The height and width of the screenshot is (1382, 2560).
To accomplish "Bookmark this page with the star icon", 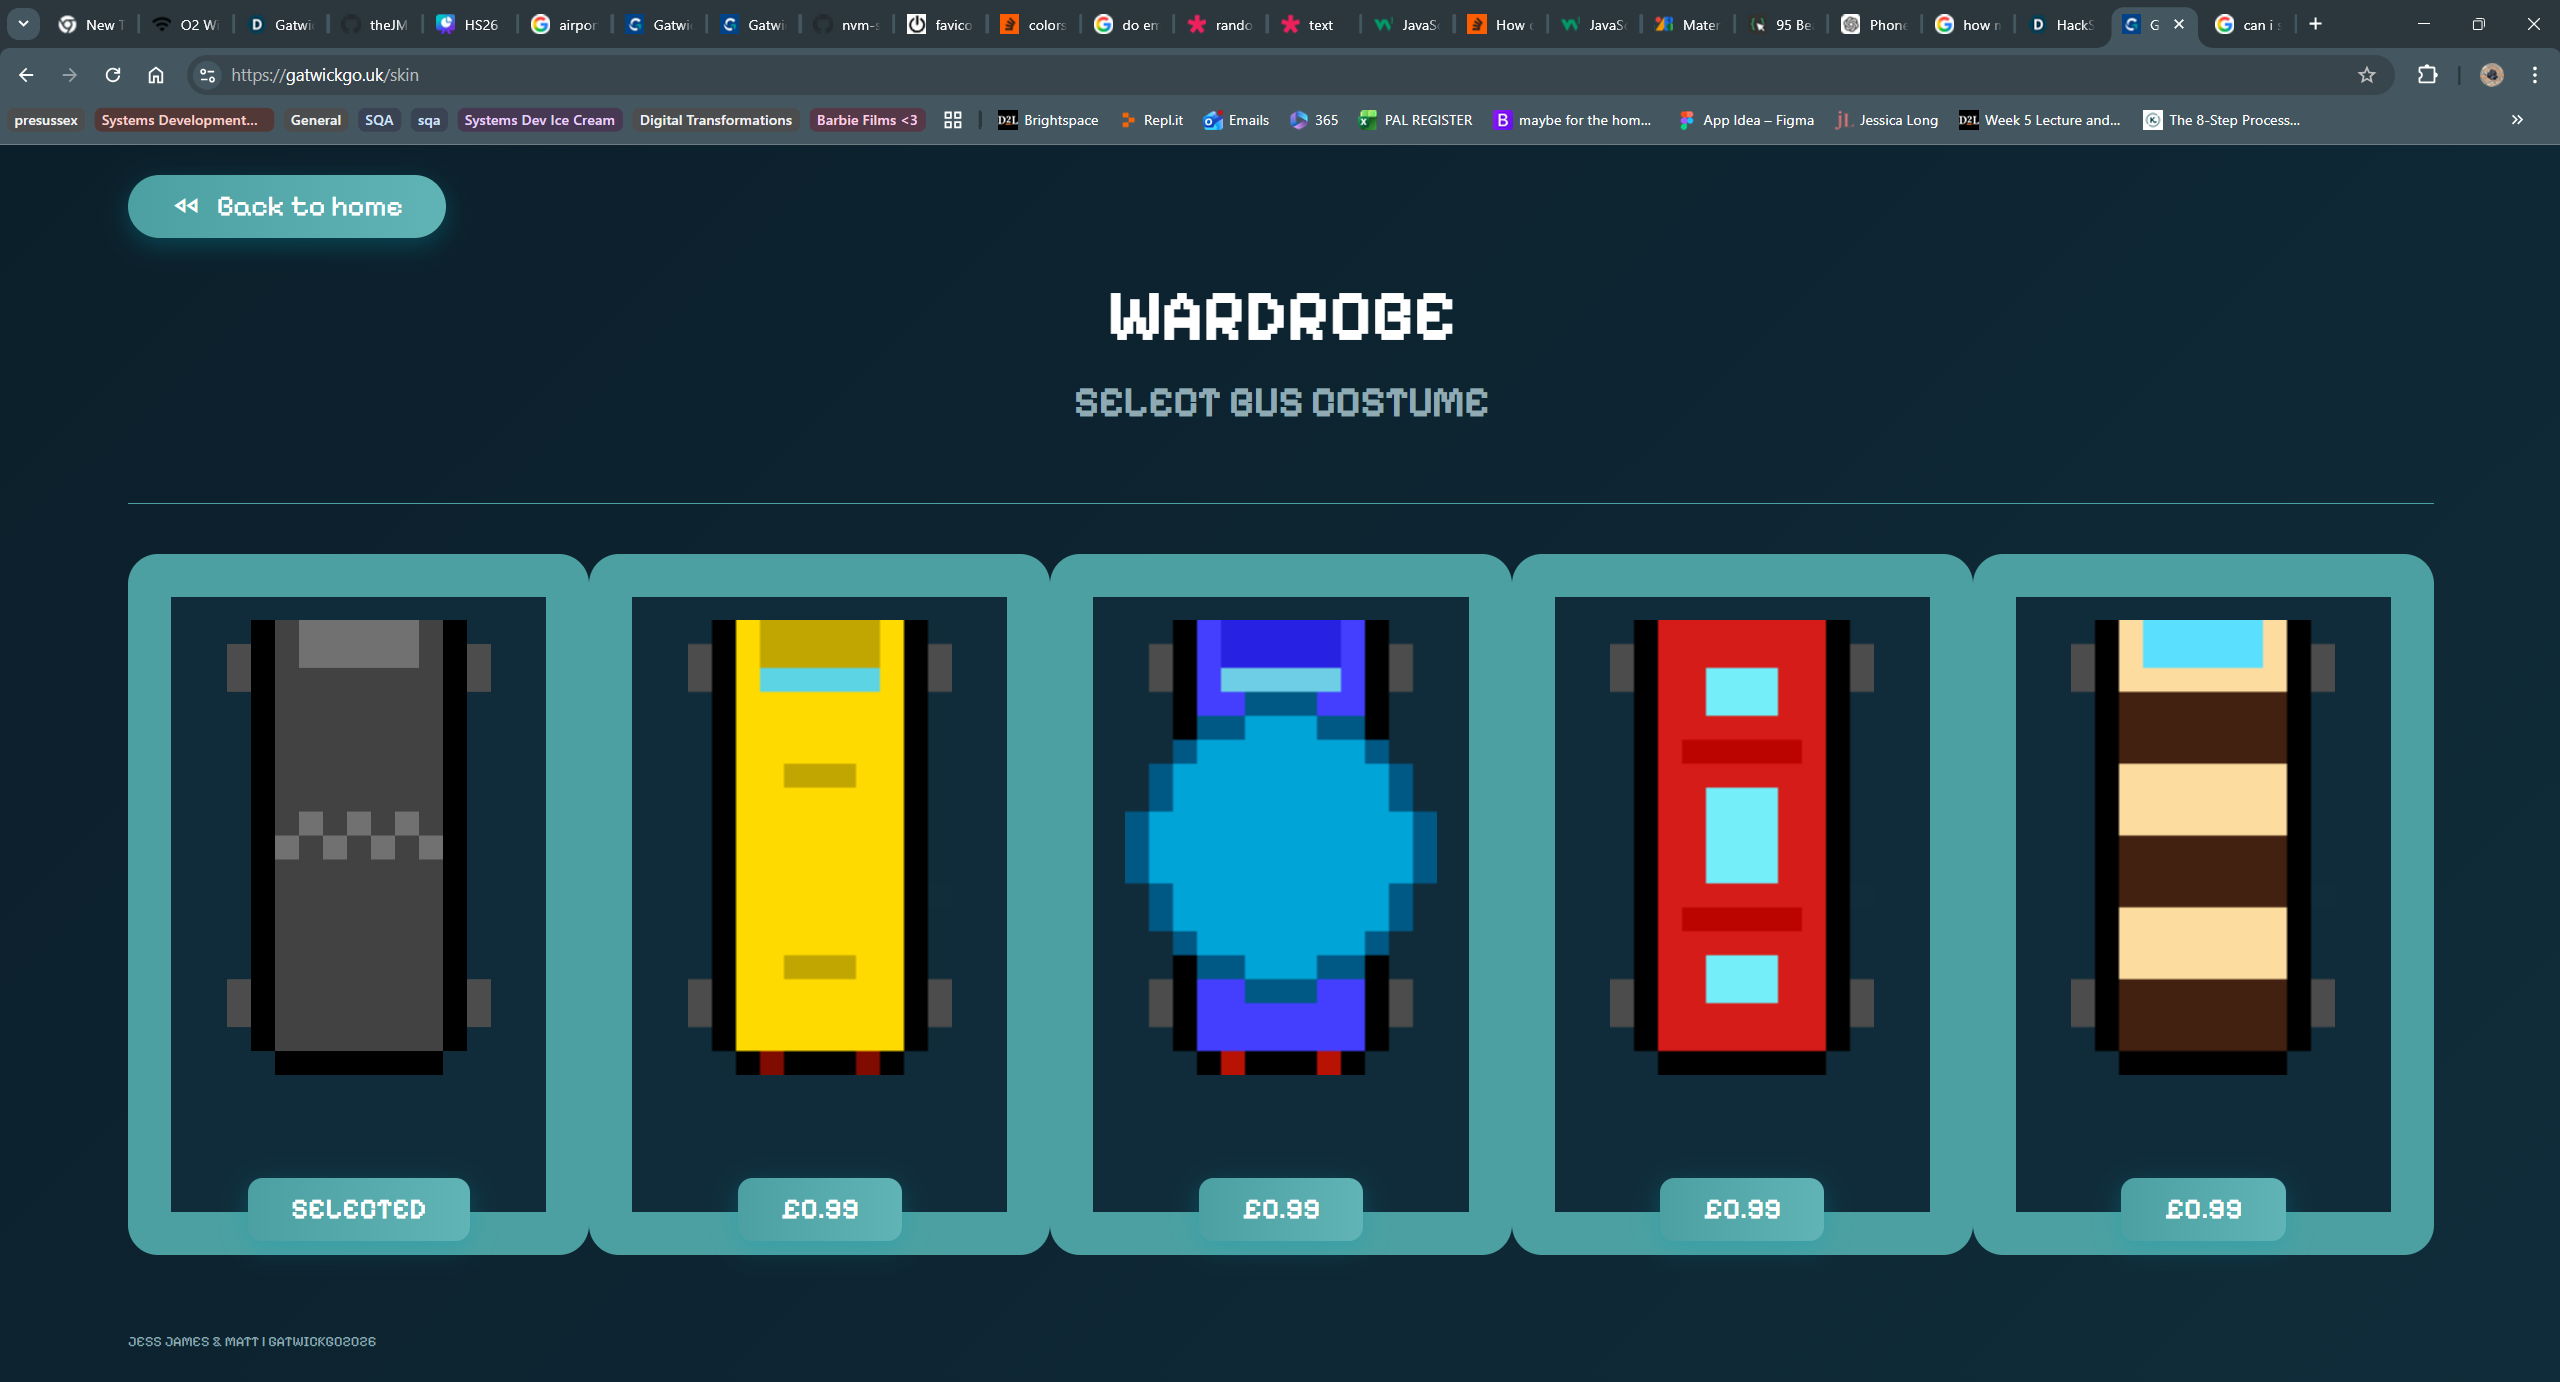I will pos(2366,75).
